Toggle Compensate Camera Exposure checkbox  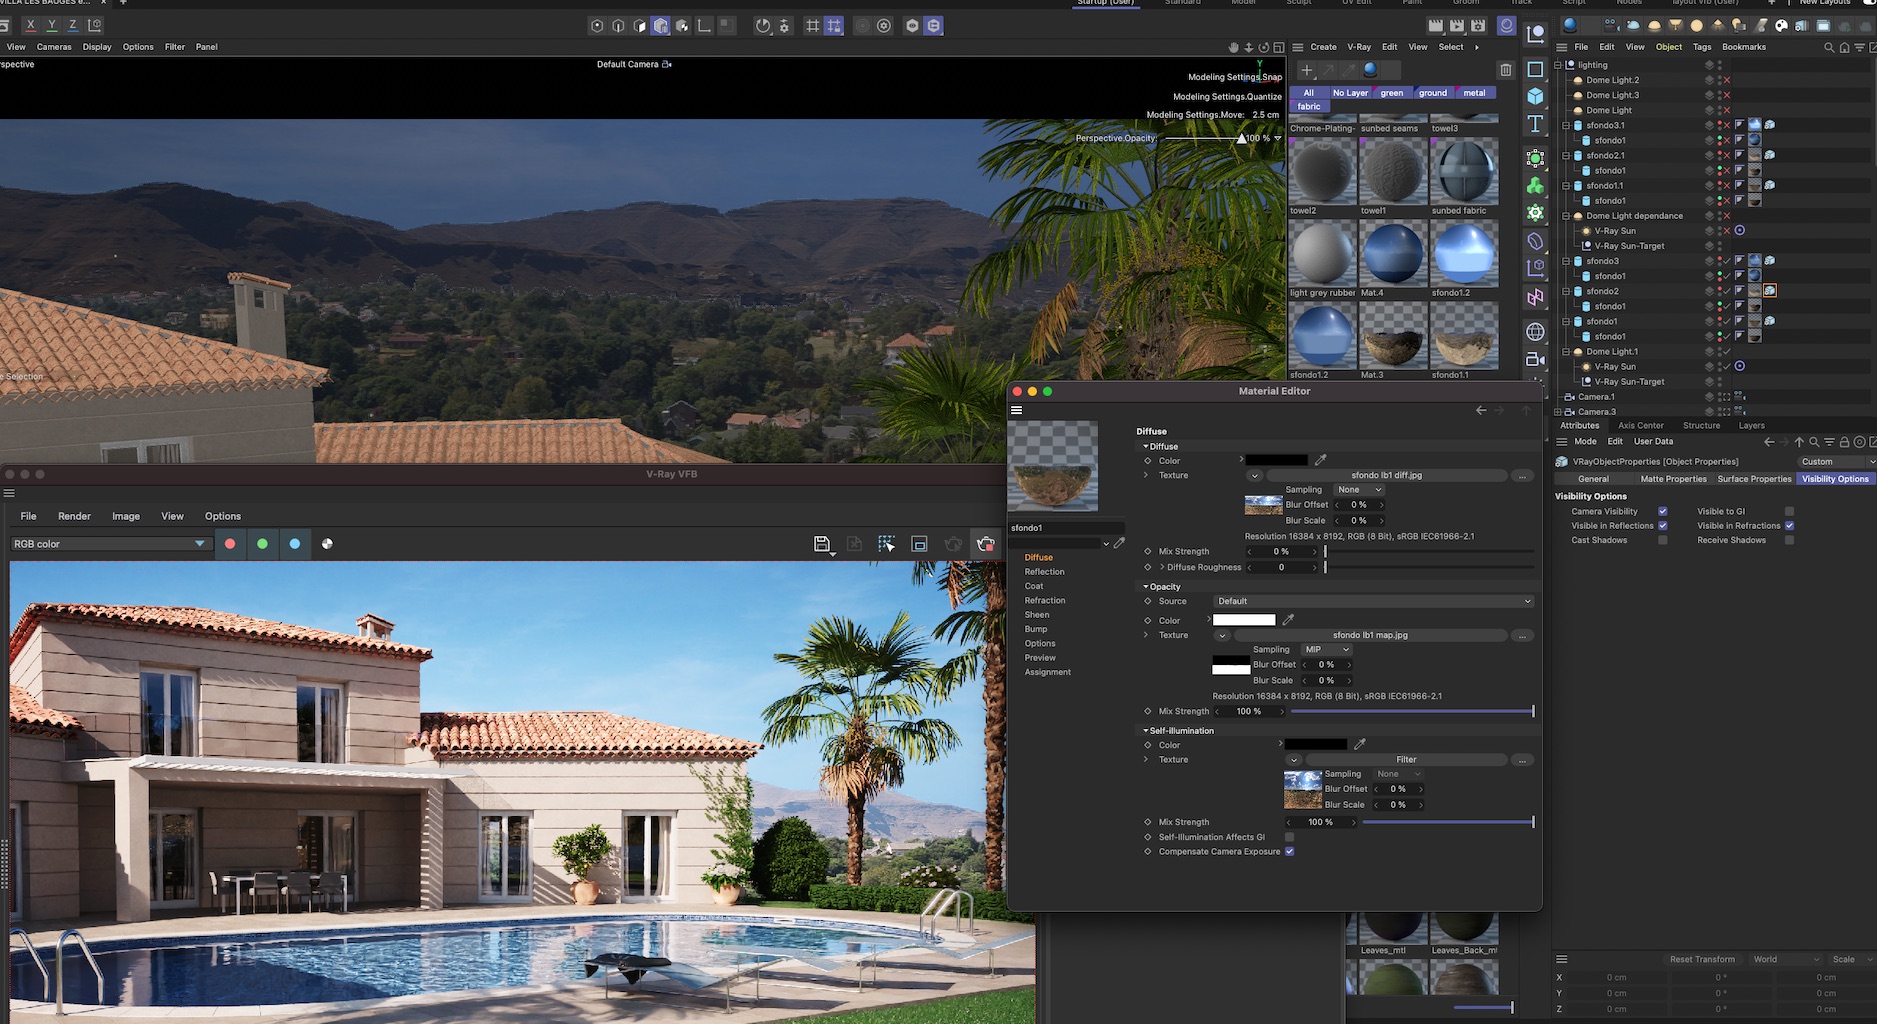click(x=1289, y=852)
